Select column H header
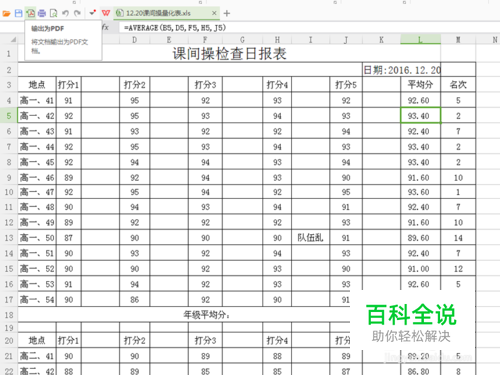500x375 pixels. coord(277,40)
